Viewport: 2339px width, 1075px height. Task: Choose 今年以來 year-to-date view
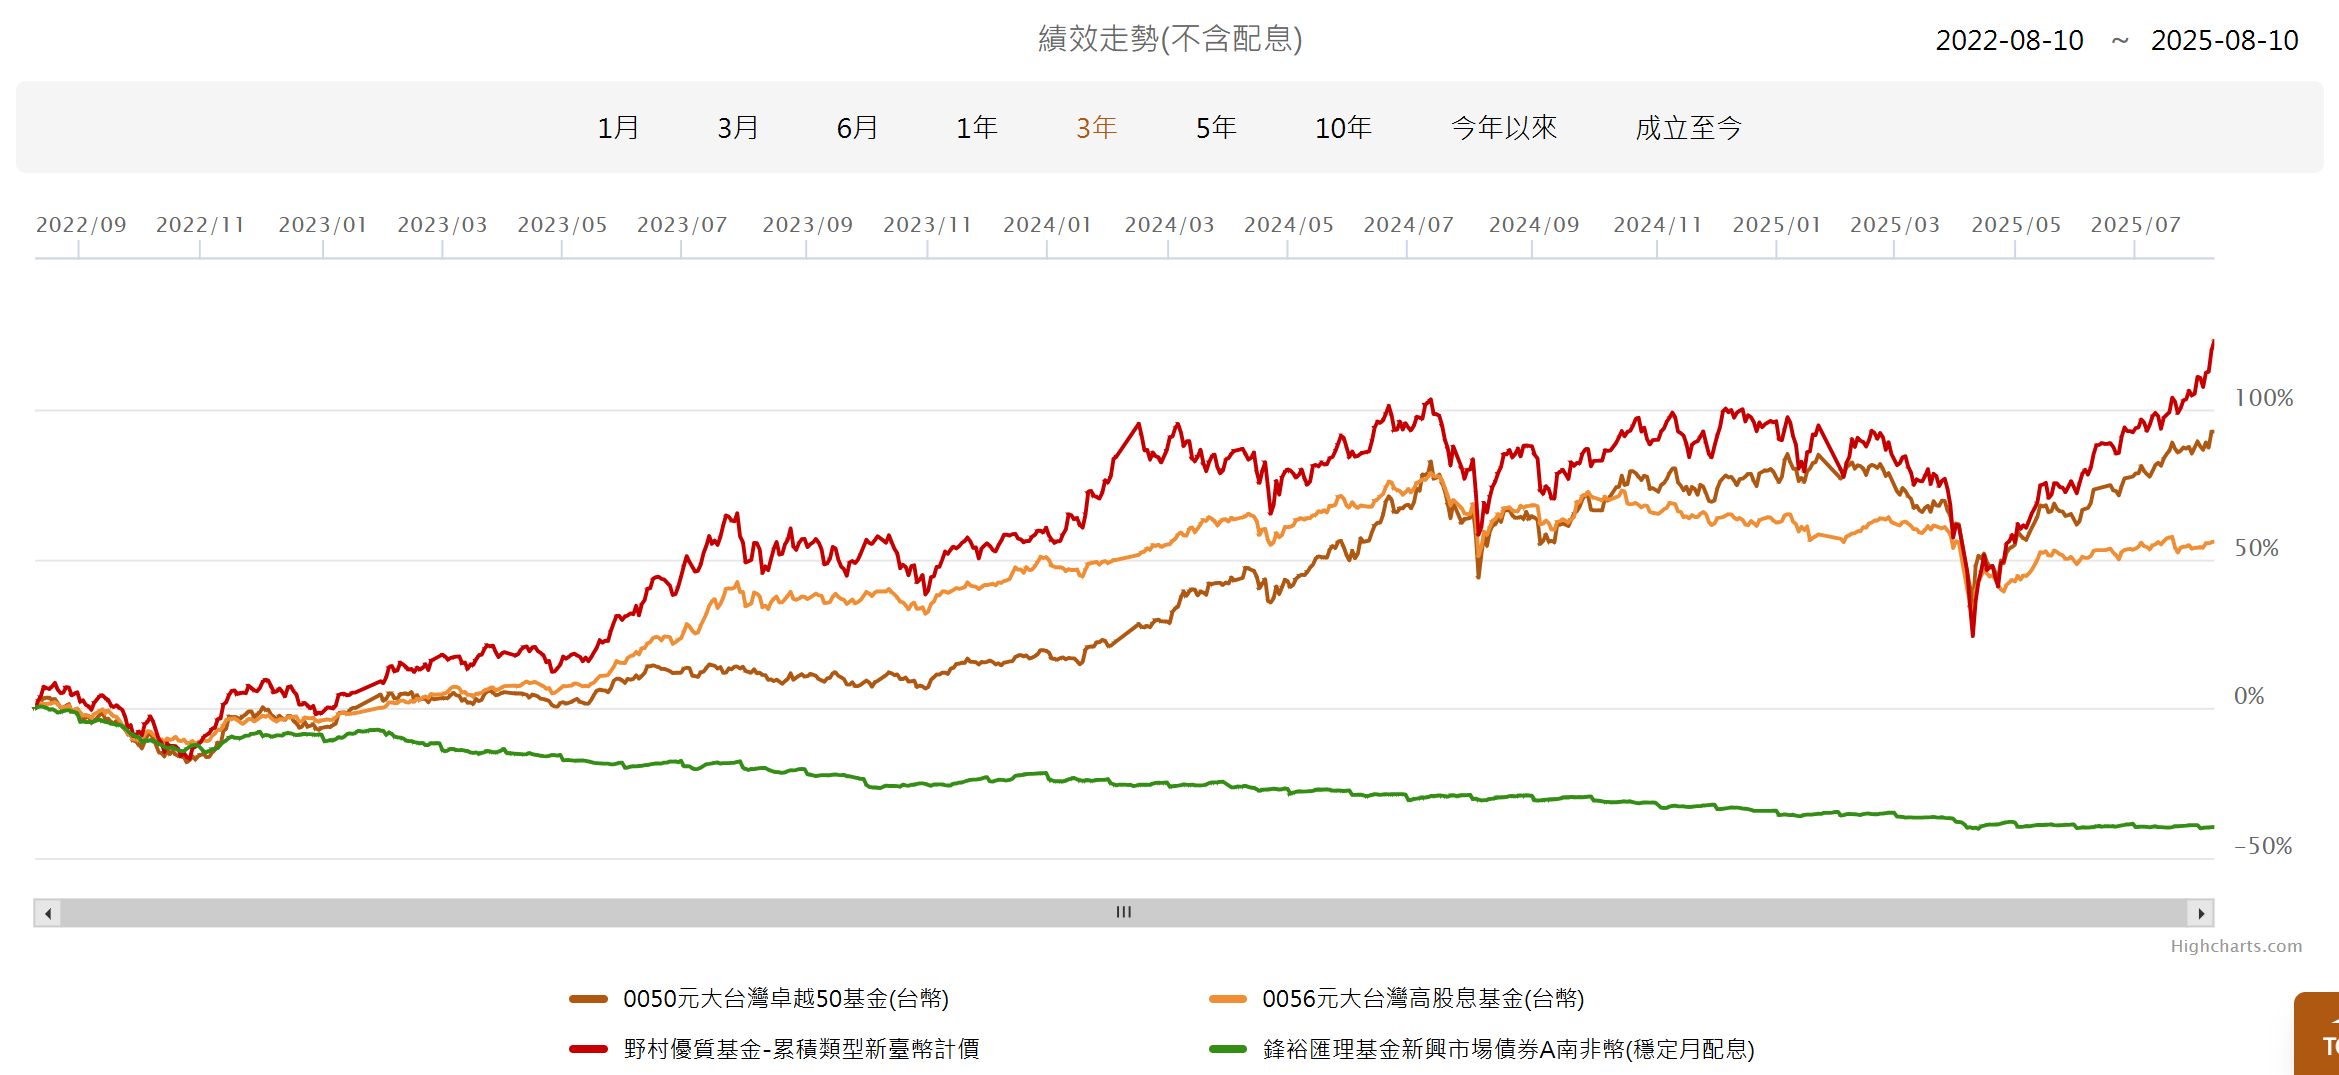coord(1503,128)
